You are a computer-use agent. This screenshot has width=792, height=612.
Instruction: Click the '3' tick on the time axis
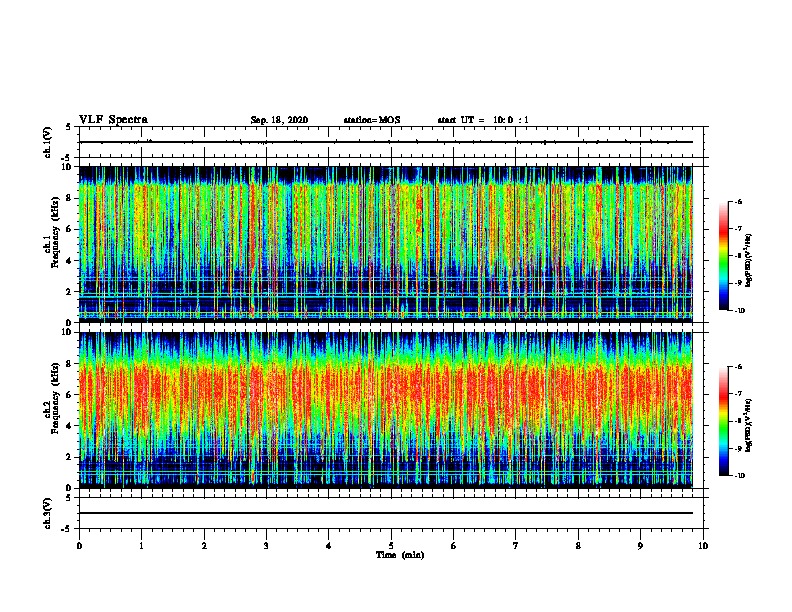tap(266, 546)
